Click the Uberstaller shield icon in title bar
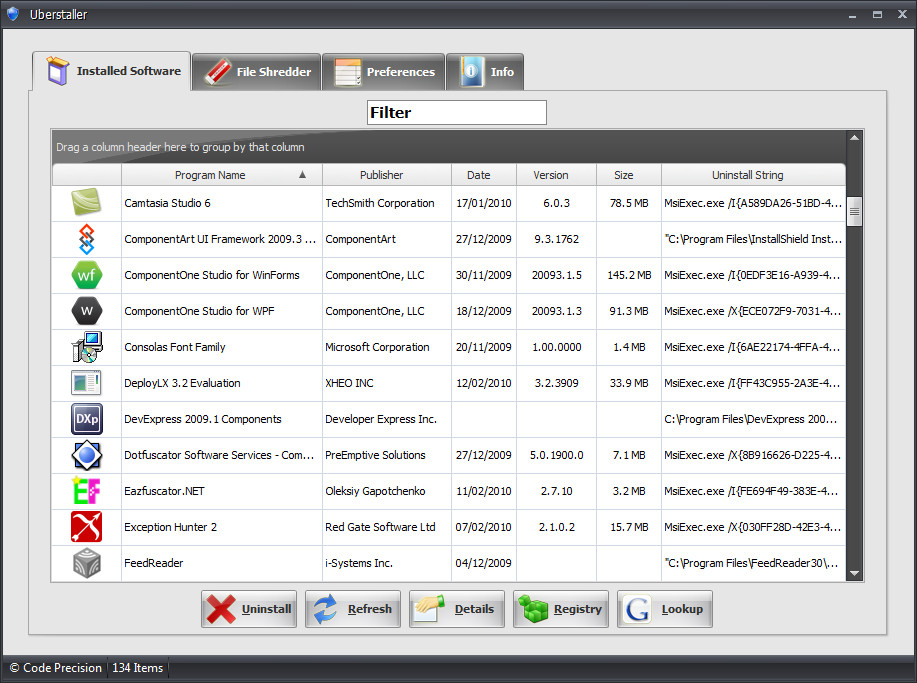The height and width of the screenshot is (683, 917). click(13, 14)
